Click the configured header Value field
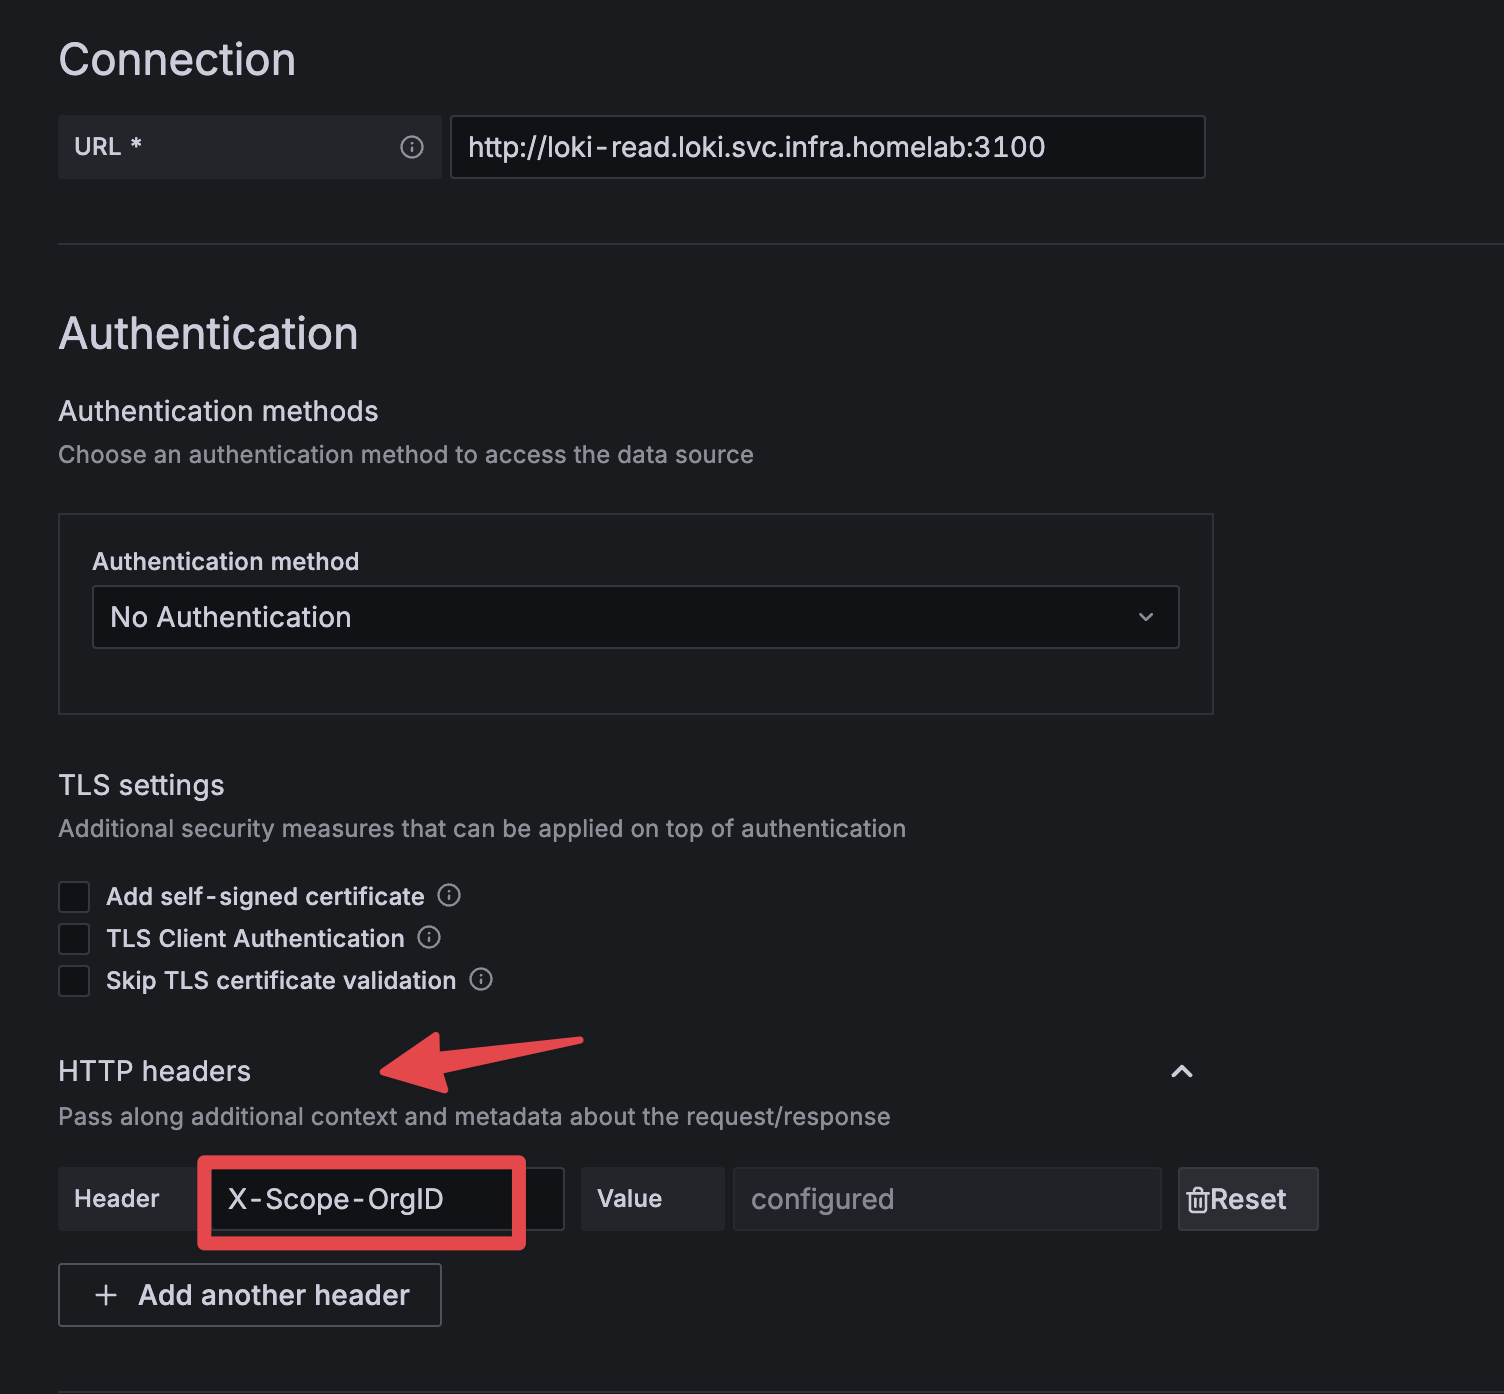The height and width of the screenshot is (1394, 1504). (946, 1199)
